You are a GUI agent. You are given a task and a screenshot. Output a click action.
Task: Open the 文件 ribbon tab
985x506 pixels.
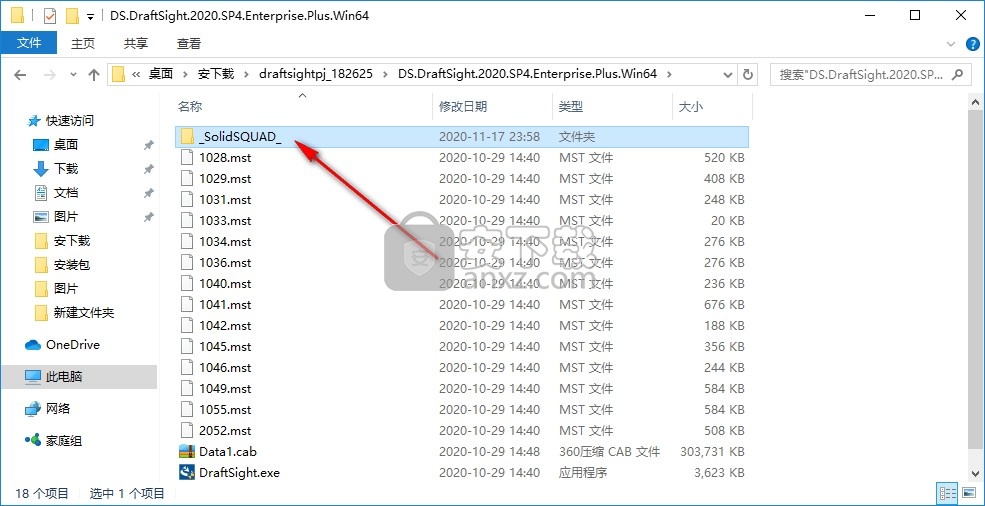click(x=29, y=43)
